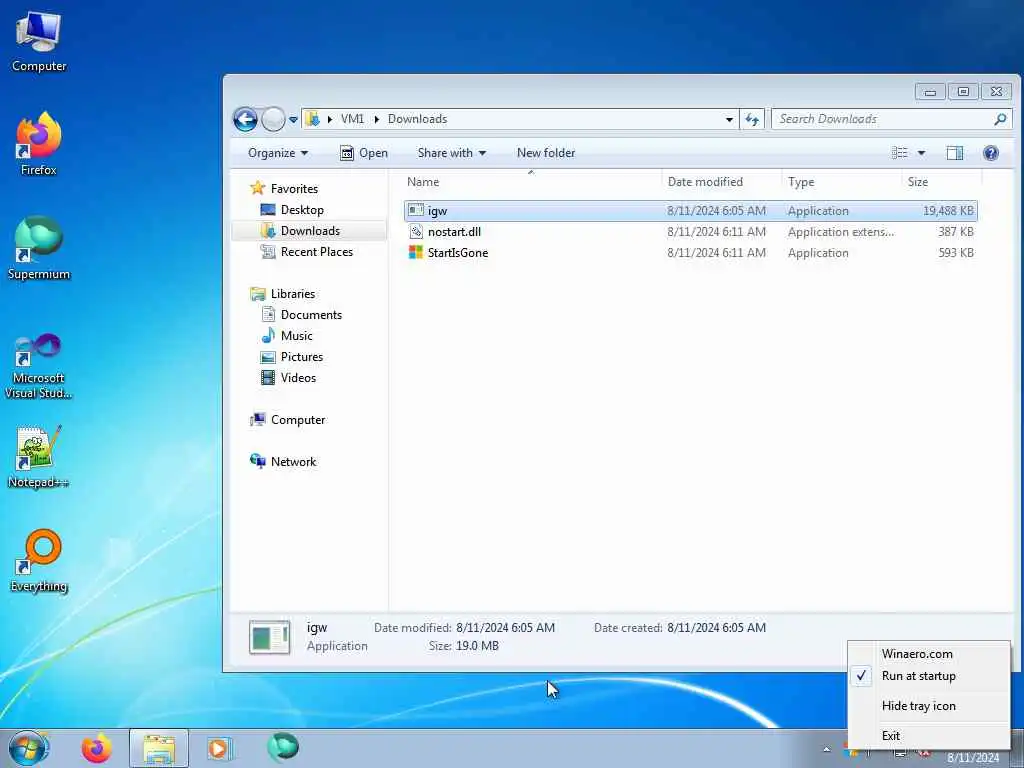1024x768 pixels.
Task: Expand the address bar history dropdown
Action: click(x=729, y=120)
